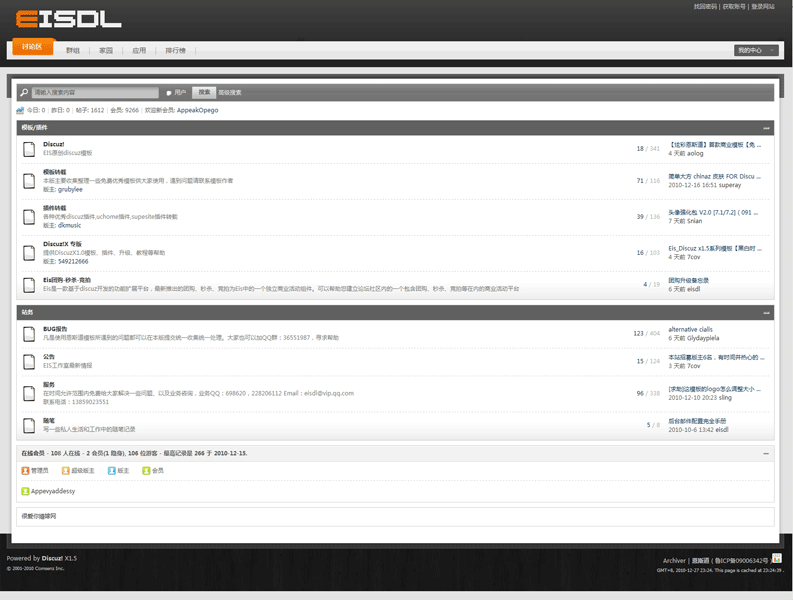This screenshot has height=600, width=793.
Task: Click the ICP registration number link
Action: pos(741,561)
